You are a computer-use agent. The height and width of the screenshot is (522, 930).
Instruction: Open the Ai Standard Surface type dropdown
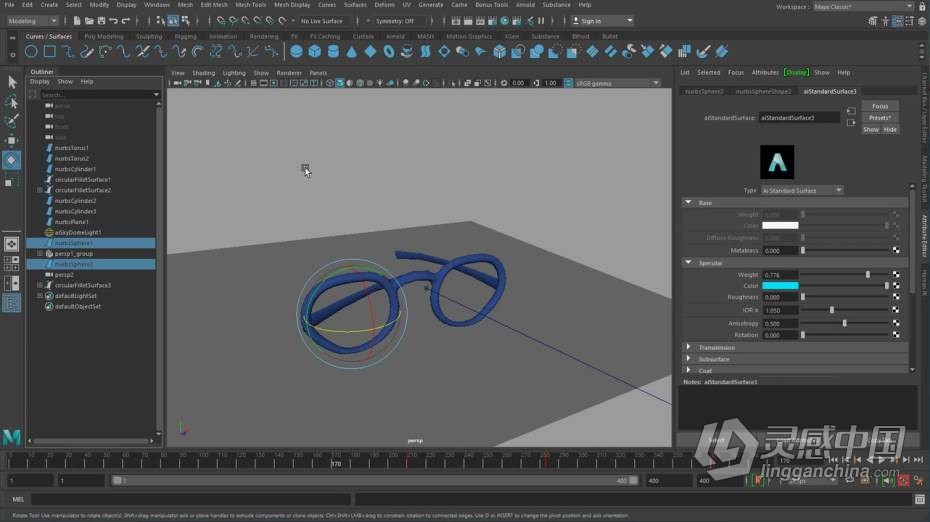click(802, 190)
